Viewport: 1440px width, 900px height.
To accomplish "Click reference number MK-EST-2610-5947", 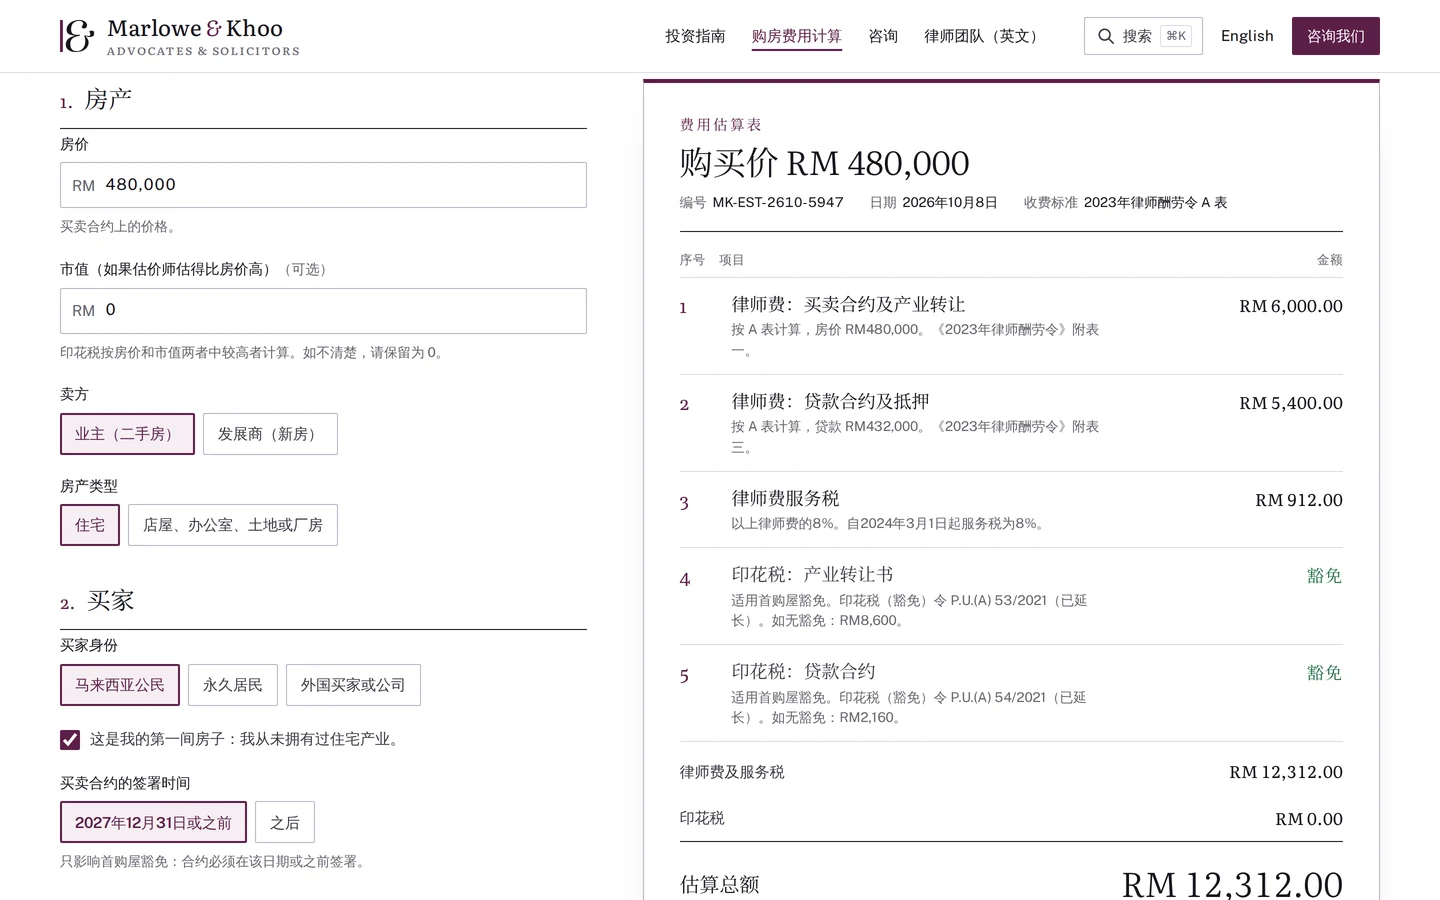I will 778,202.
